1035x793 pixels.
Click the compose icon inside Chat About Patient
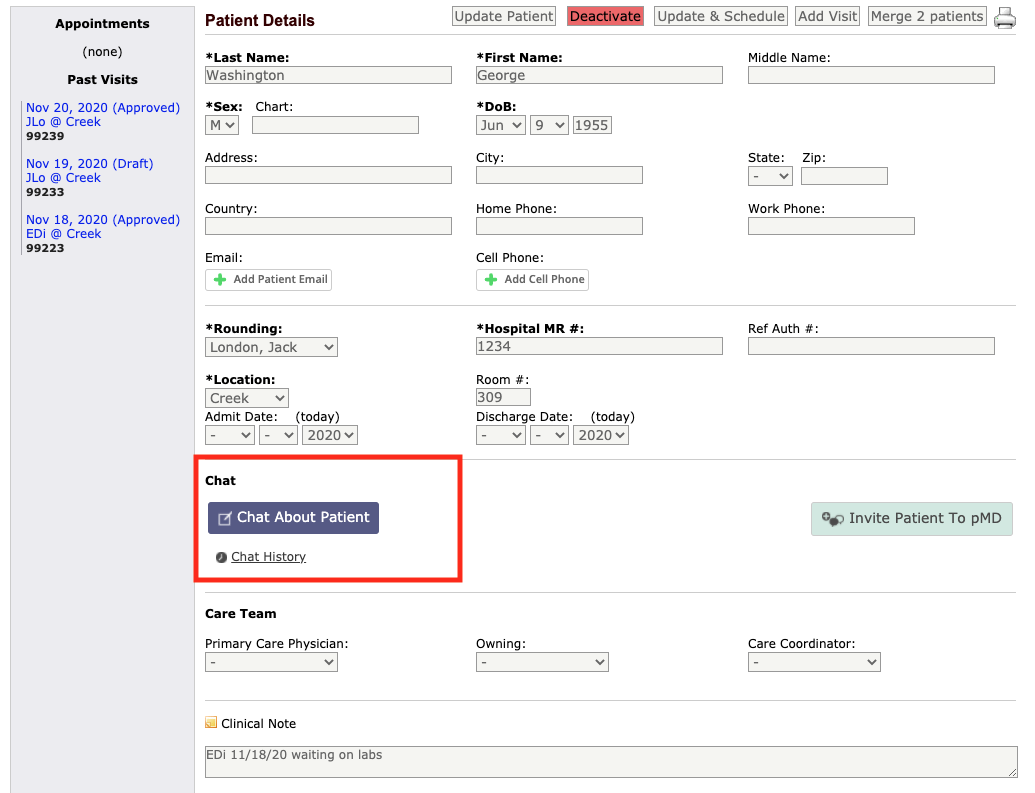224,517
